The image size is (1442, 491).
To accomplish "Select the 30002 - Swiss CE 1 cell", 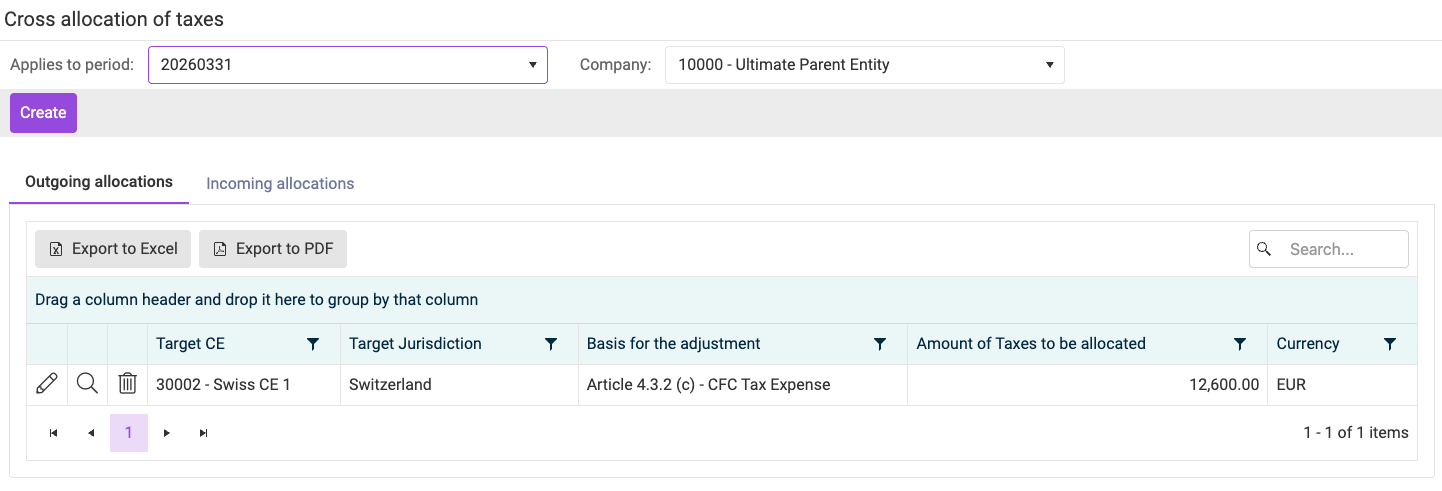I will click(244, 385).
